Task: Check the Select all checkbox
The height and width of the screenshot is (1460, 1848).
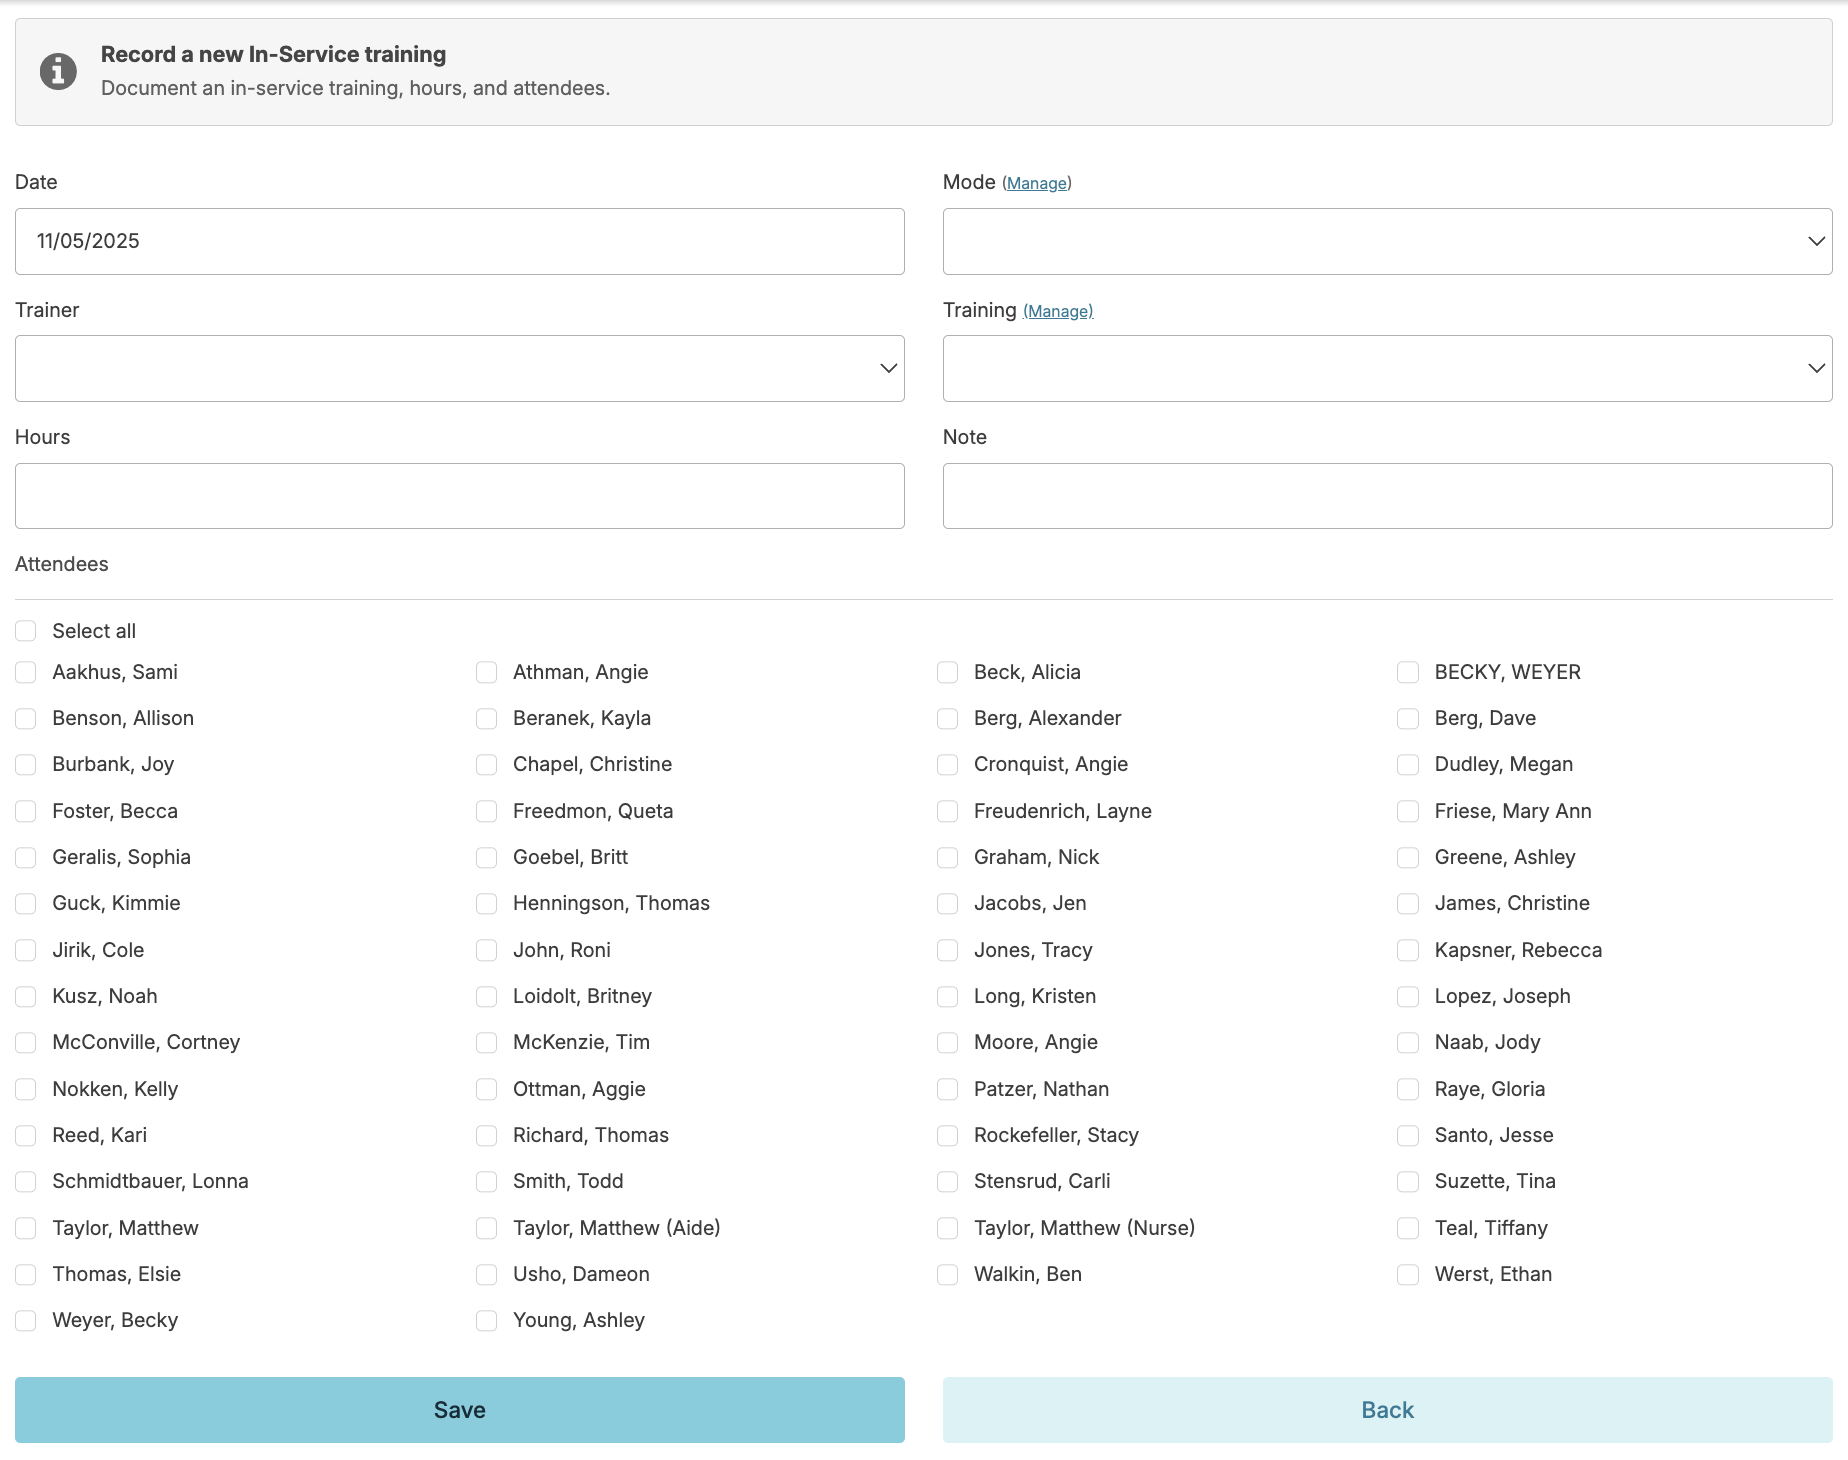Action: pyautogui.click(x=26, y=631)
